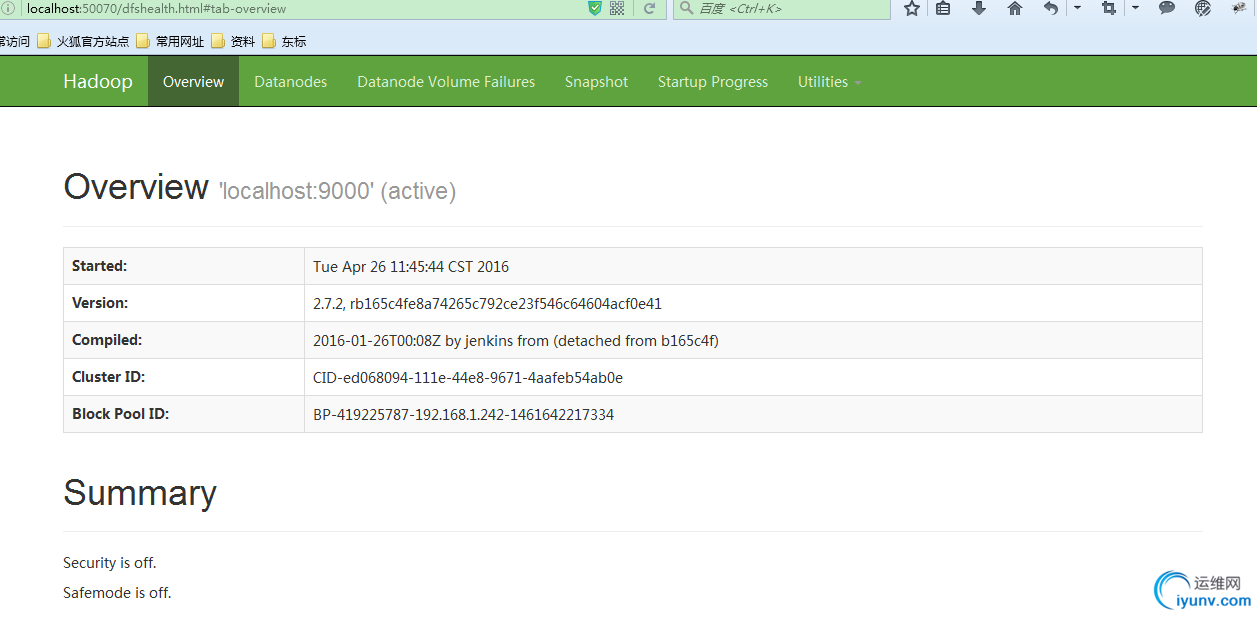Click the Compiled info value
The image size is (1257, 617).
[516, 341]
